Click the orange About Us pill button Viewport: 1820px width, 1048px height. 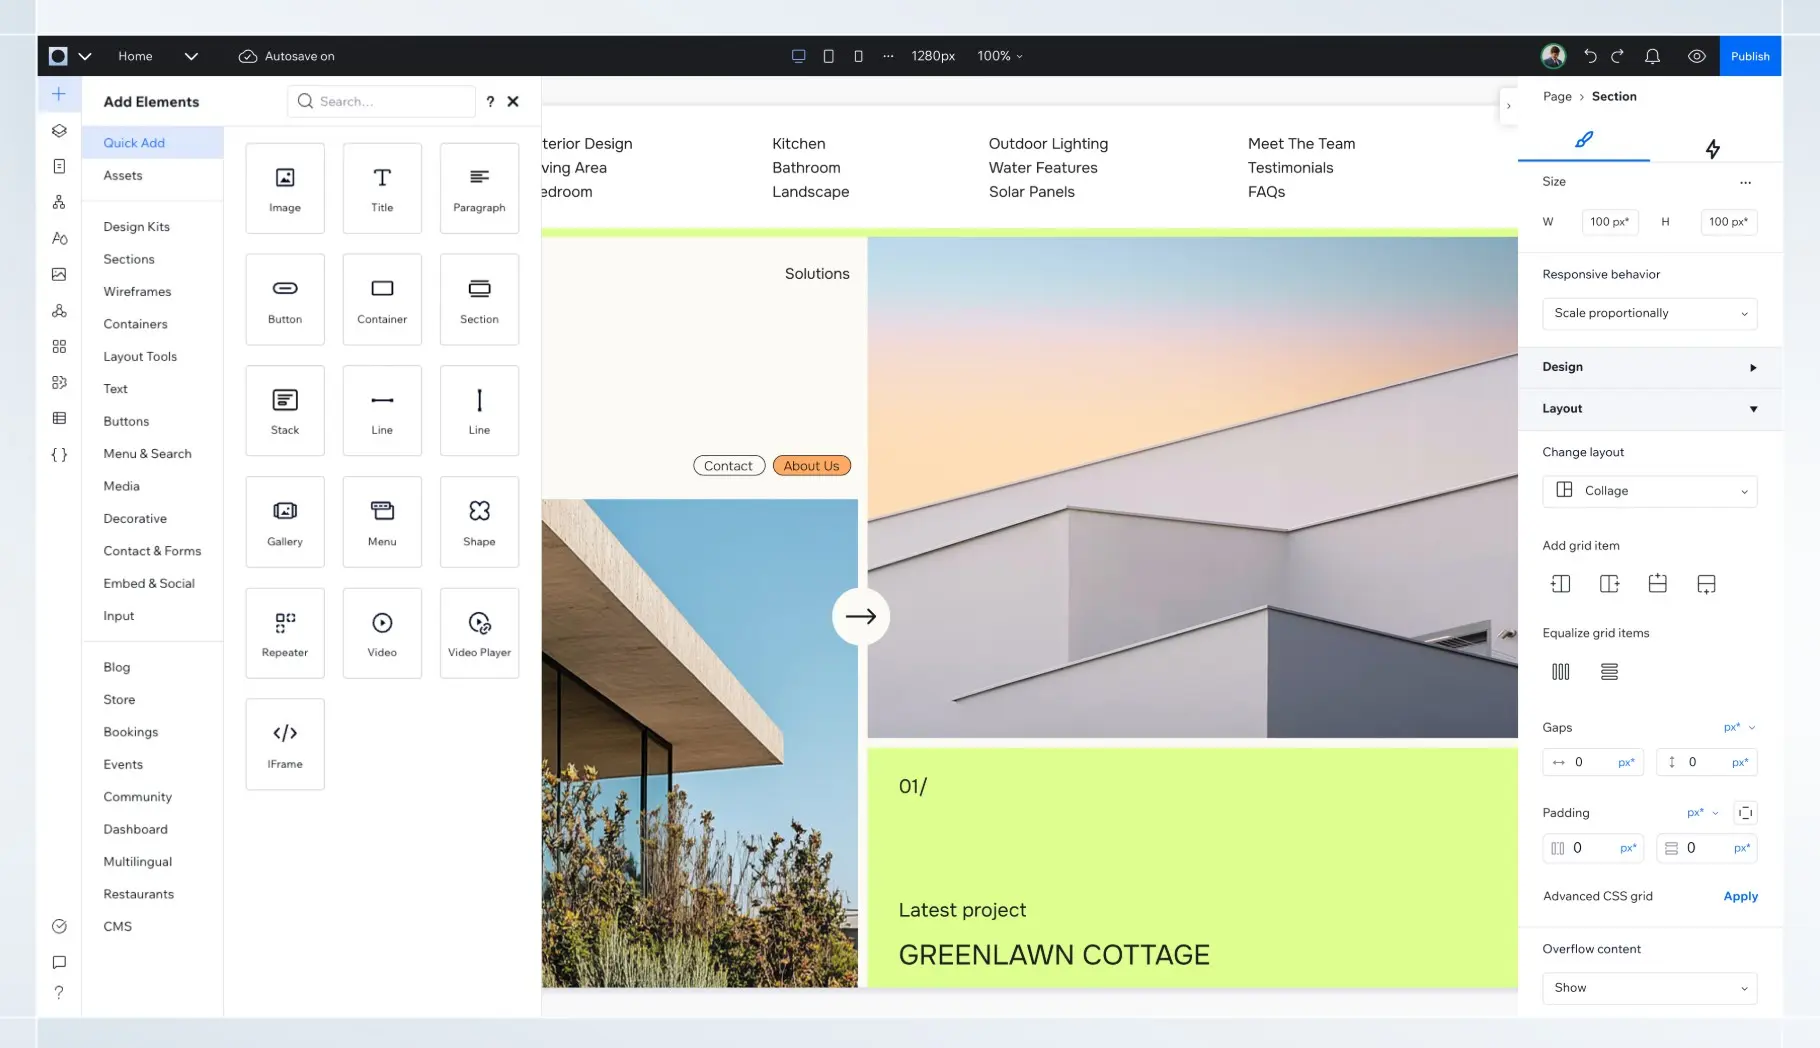pyautogui.click(x=811, y=466)
